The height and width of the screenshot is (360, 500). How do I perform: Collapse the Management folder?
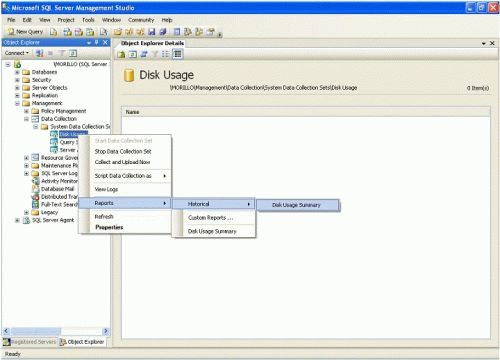(x=17, y=103)
